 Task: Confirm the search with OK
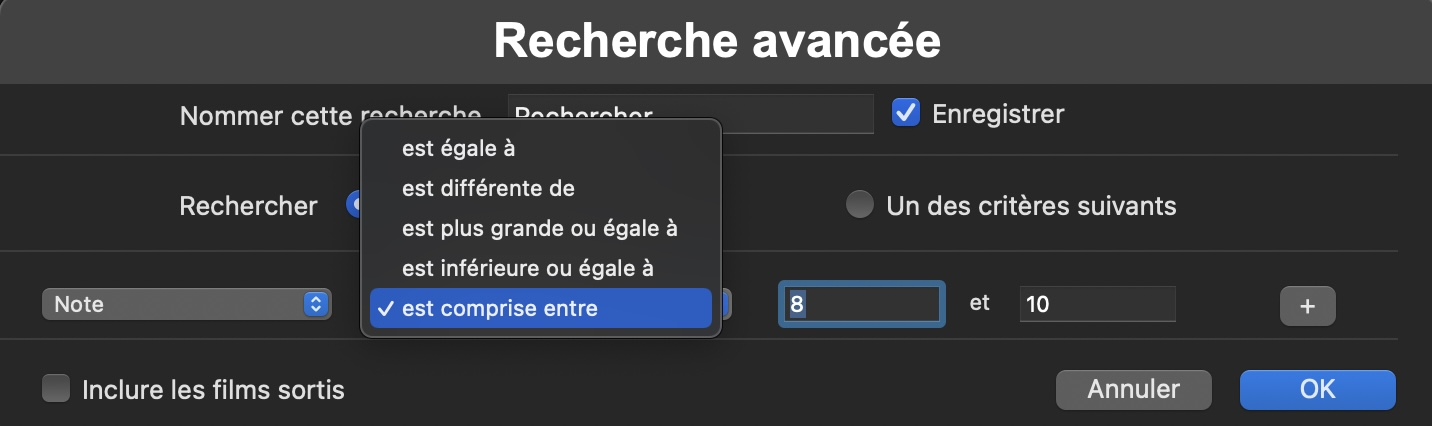tap(1316, 389)
